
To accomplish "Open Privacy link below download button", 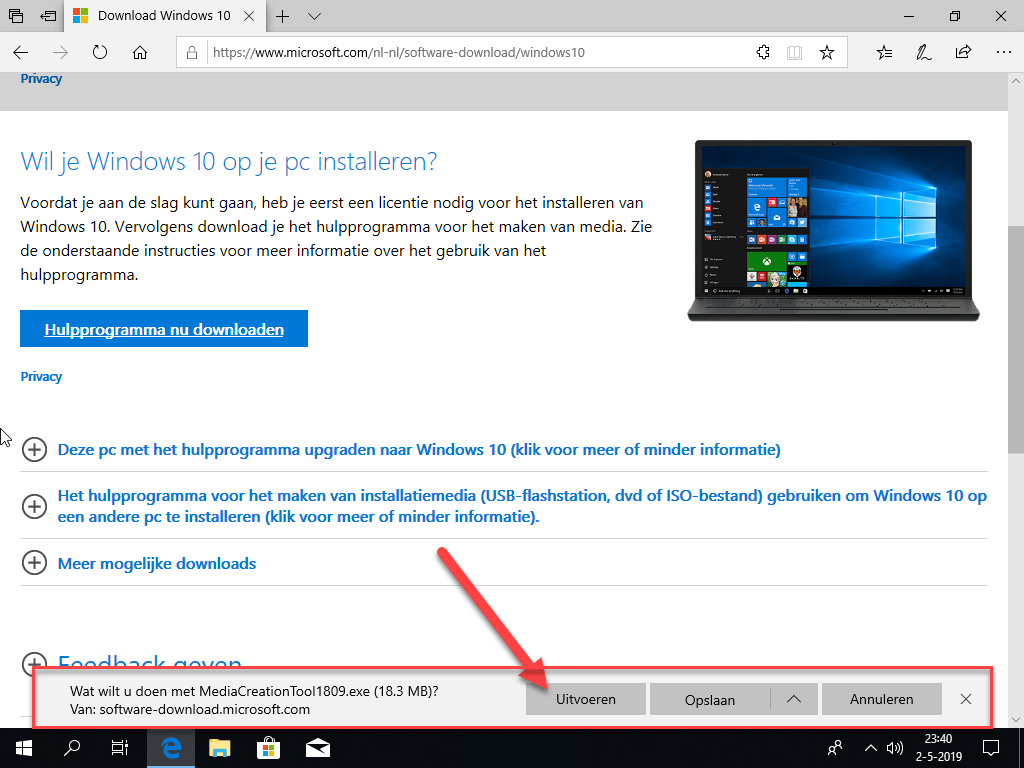I will click(41, 376).
